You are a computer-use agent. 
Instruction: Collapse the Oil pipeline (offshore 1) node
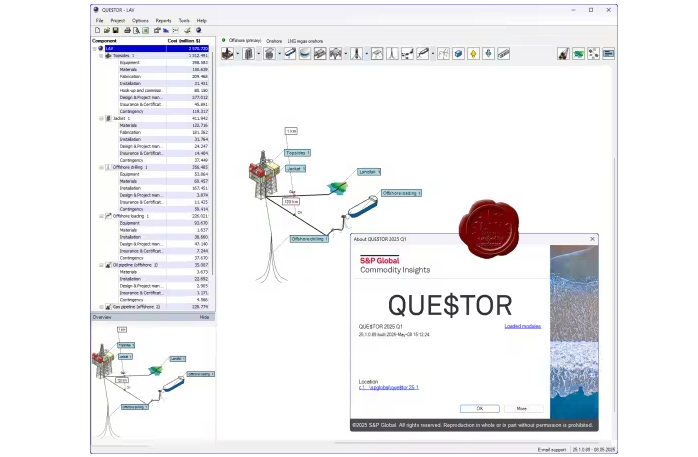coord(101,265)
